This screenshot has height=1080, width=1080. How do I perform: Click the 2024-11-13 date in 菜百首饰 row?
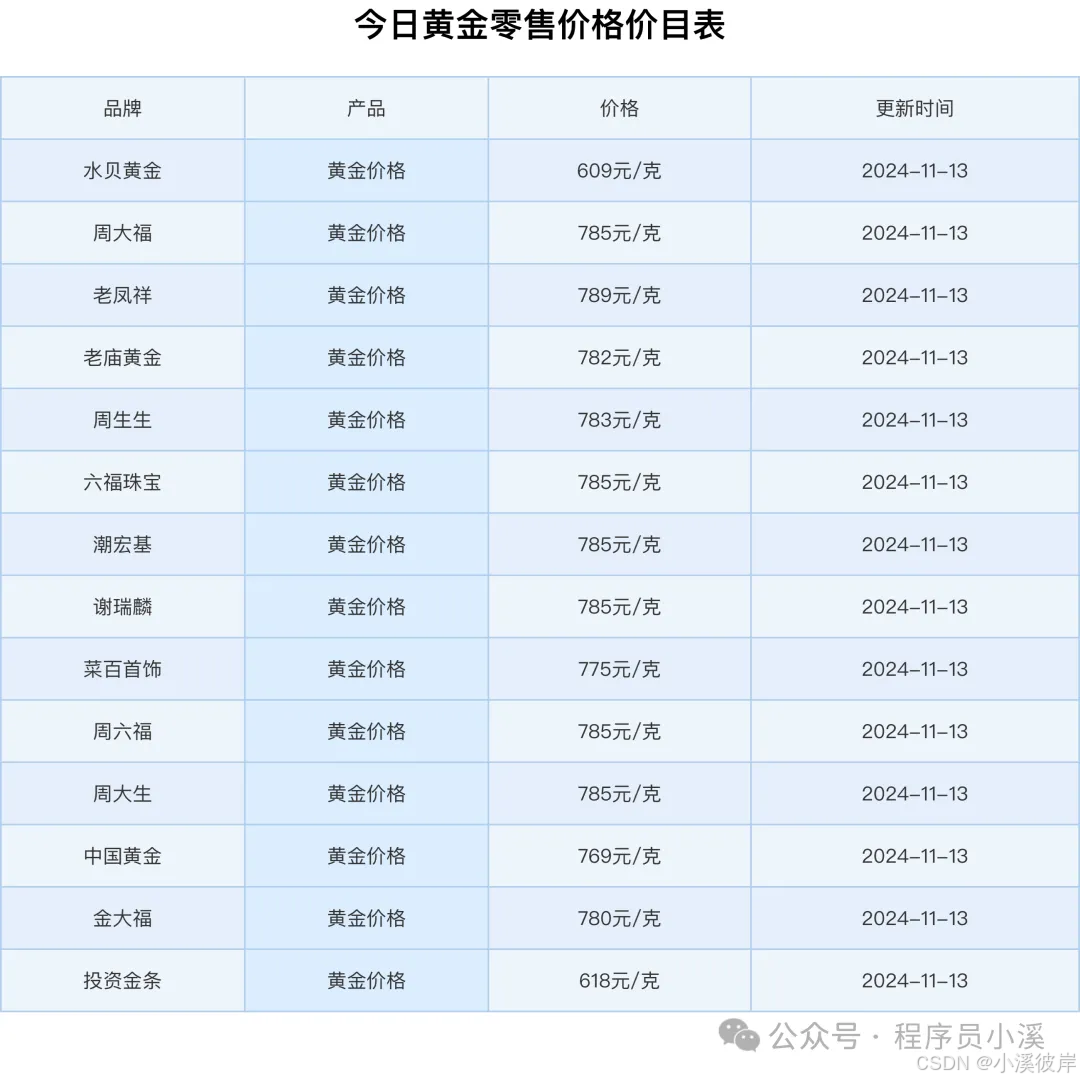click(915, 669)
